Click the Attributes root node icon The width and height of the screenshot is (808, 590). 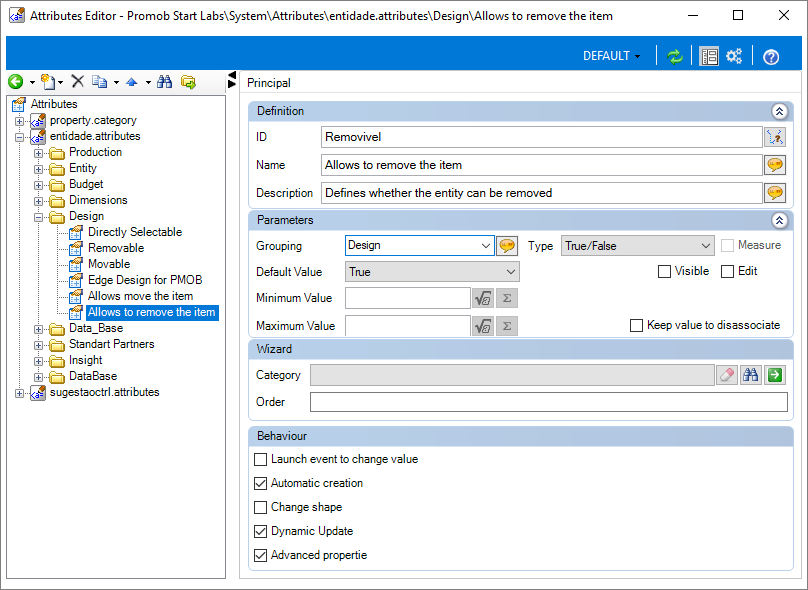point(19,104)
